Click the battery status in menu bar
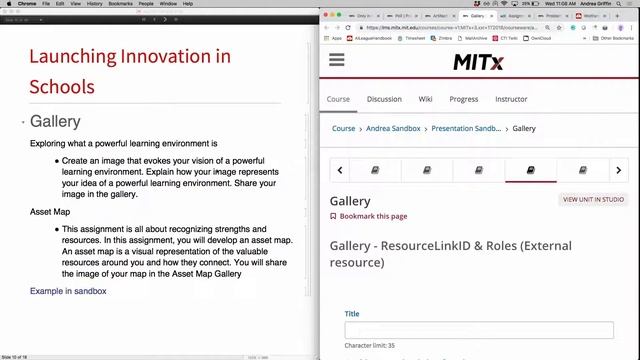The height and width of the screenshot is (360, 640). pyautogui.click(x=530, y=4)
